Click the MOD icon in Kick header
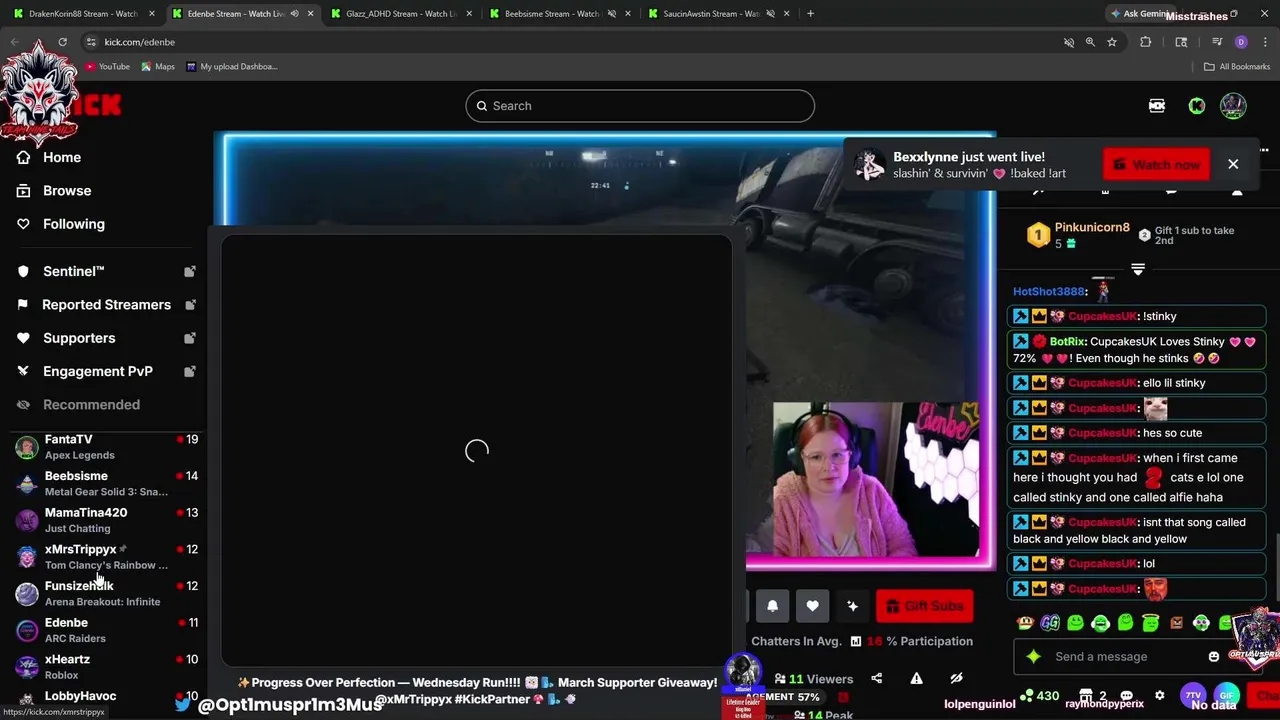 click(x=1157, y=106)
